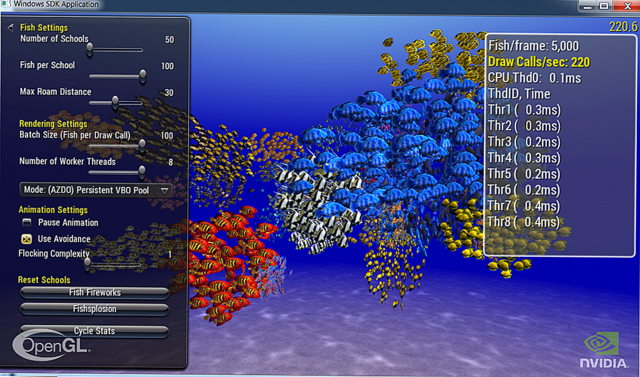Click the Fish Settings heading
Image resolution: width=640 pixels, height=377 pixels.
click(44, 28)
